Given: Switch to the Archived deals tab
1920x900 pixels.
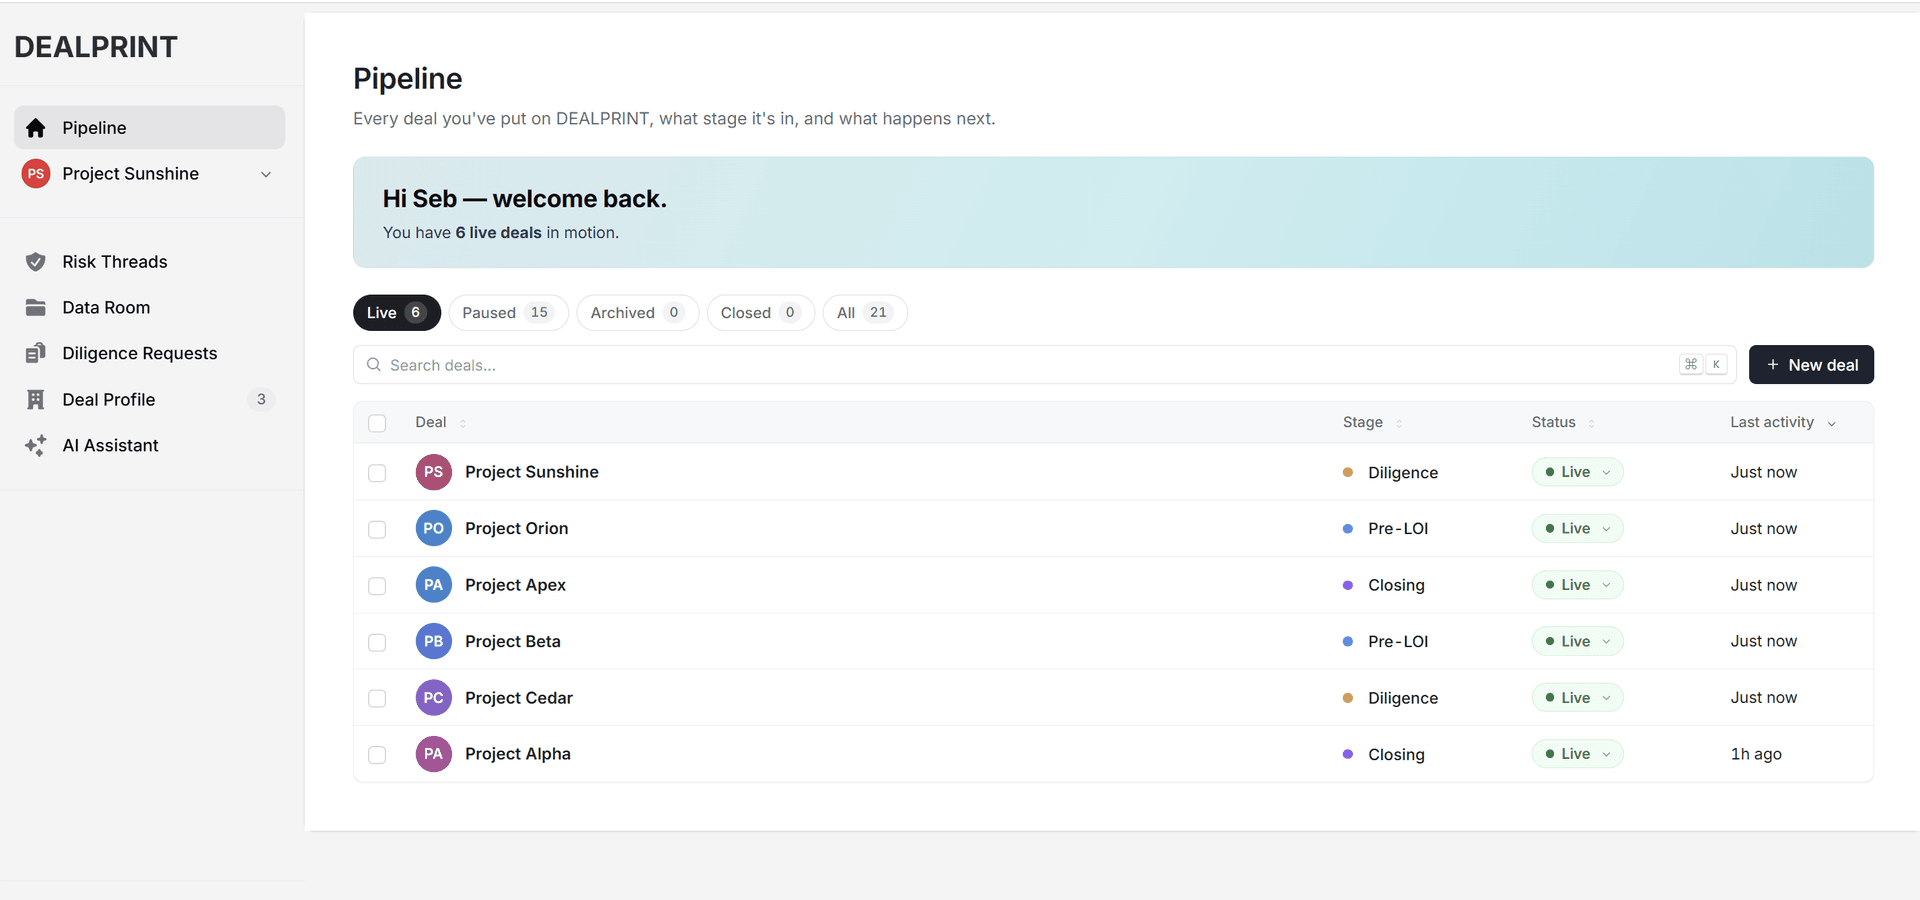Looking at the screenshot, I should [x=637, y=313].
